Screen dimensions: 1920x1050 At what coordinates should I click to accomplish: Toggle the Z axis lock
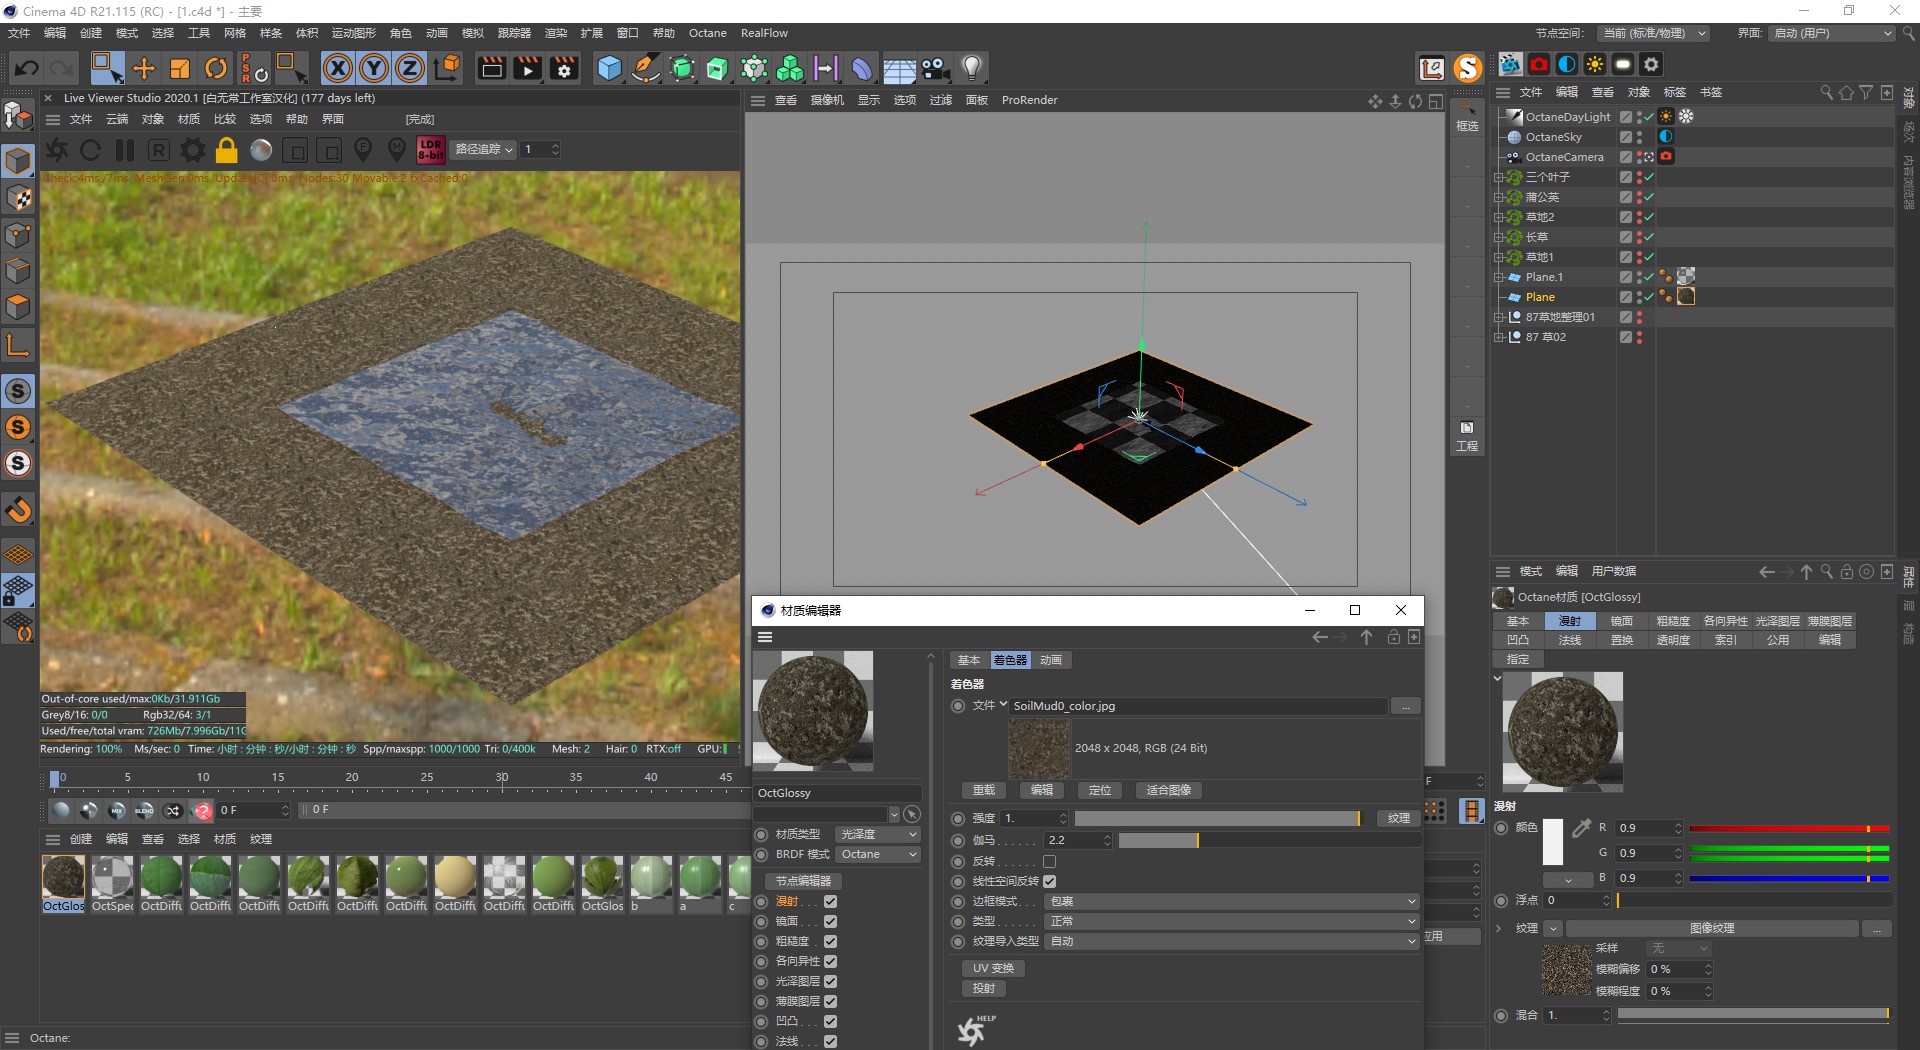click(410, 68)
